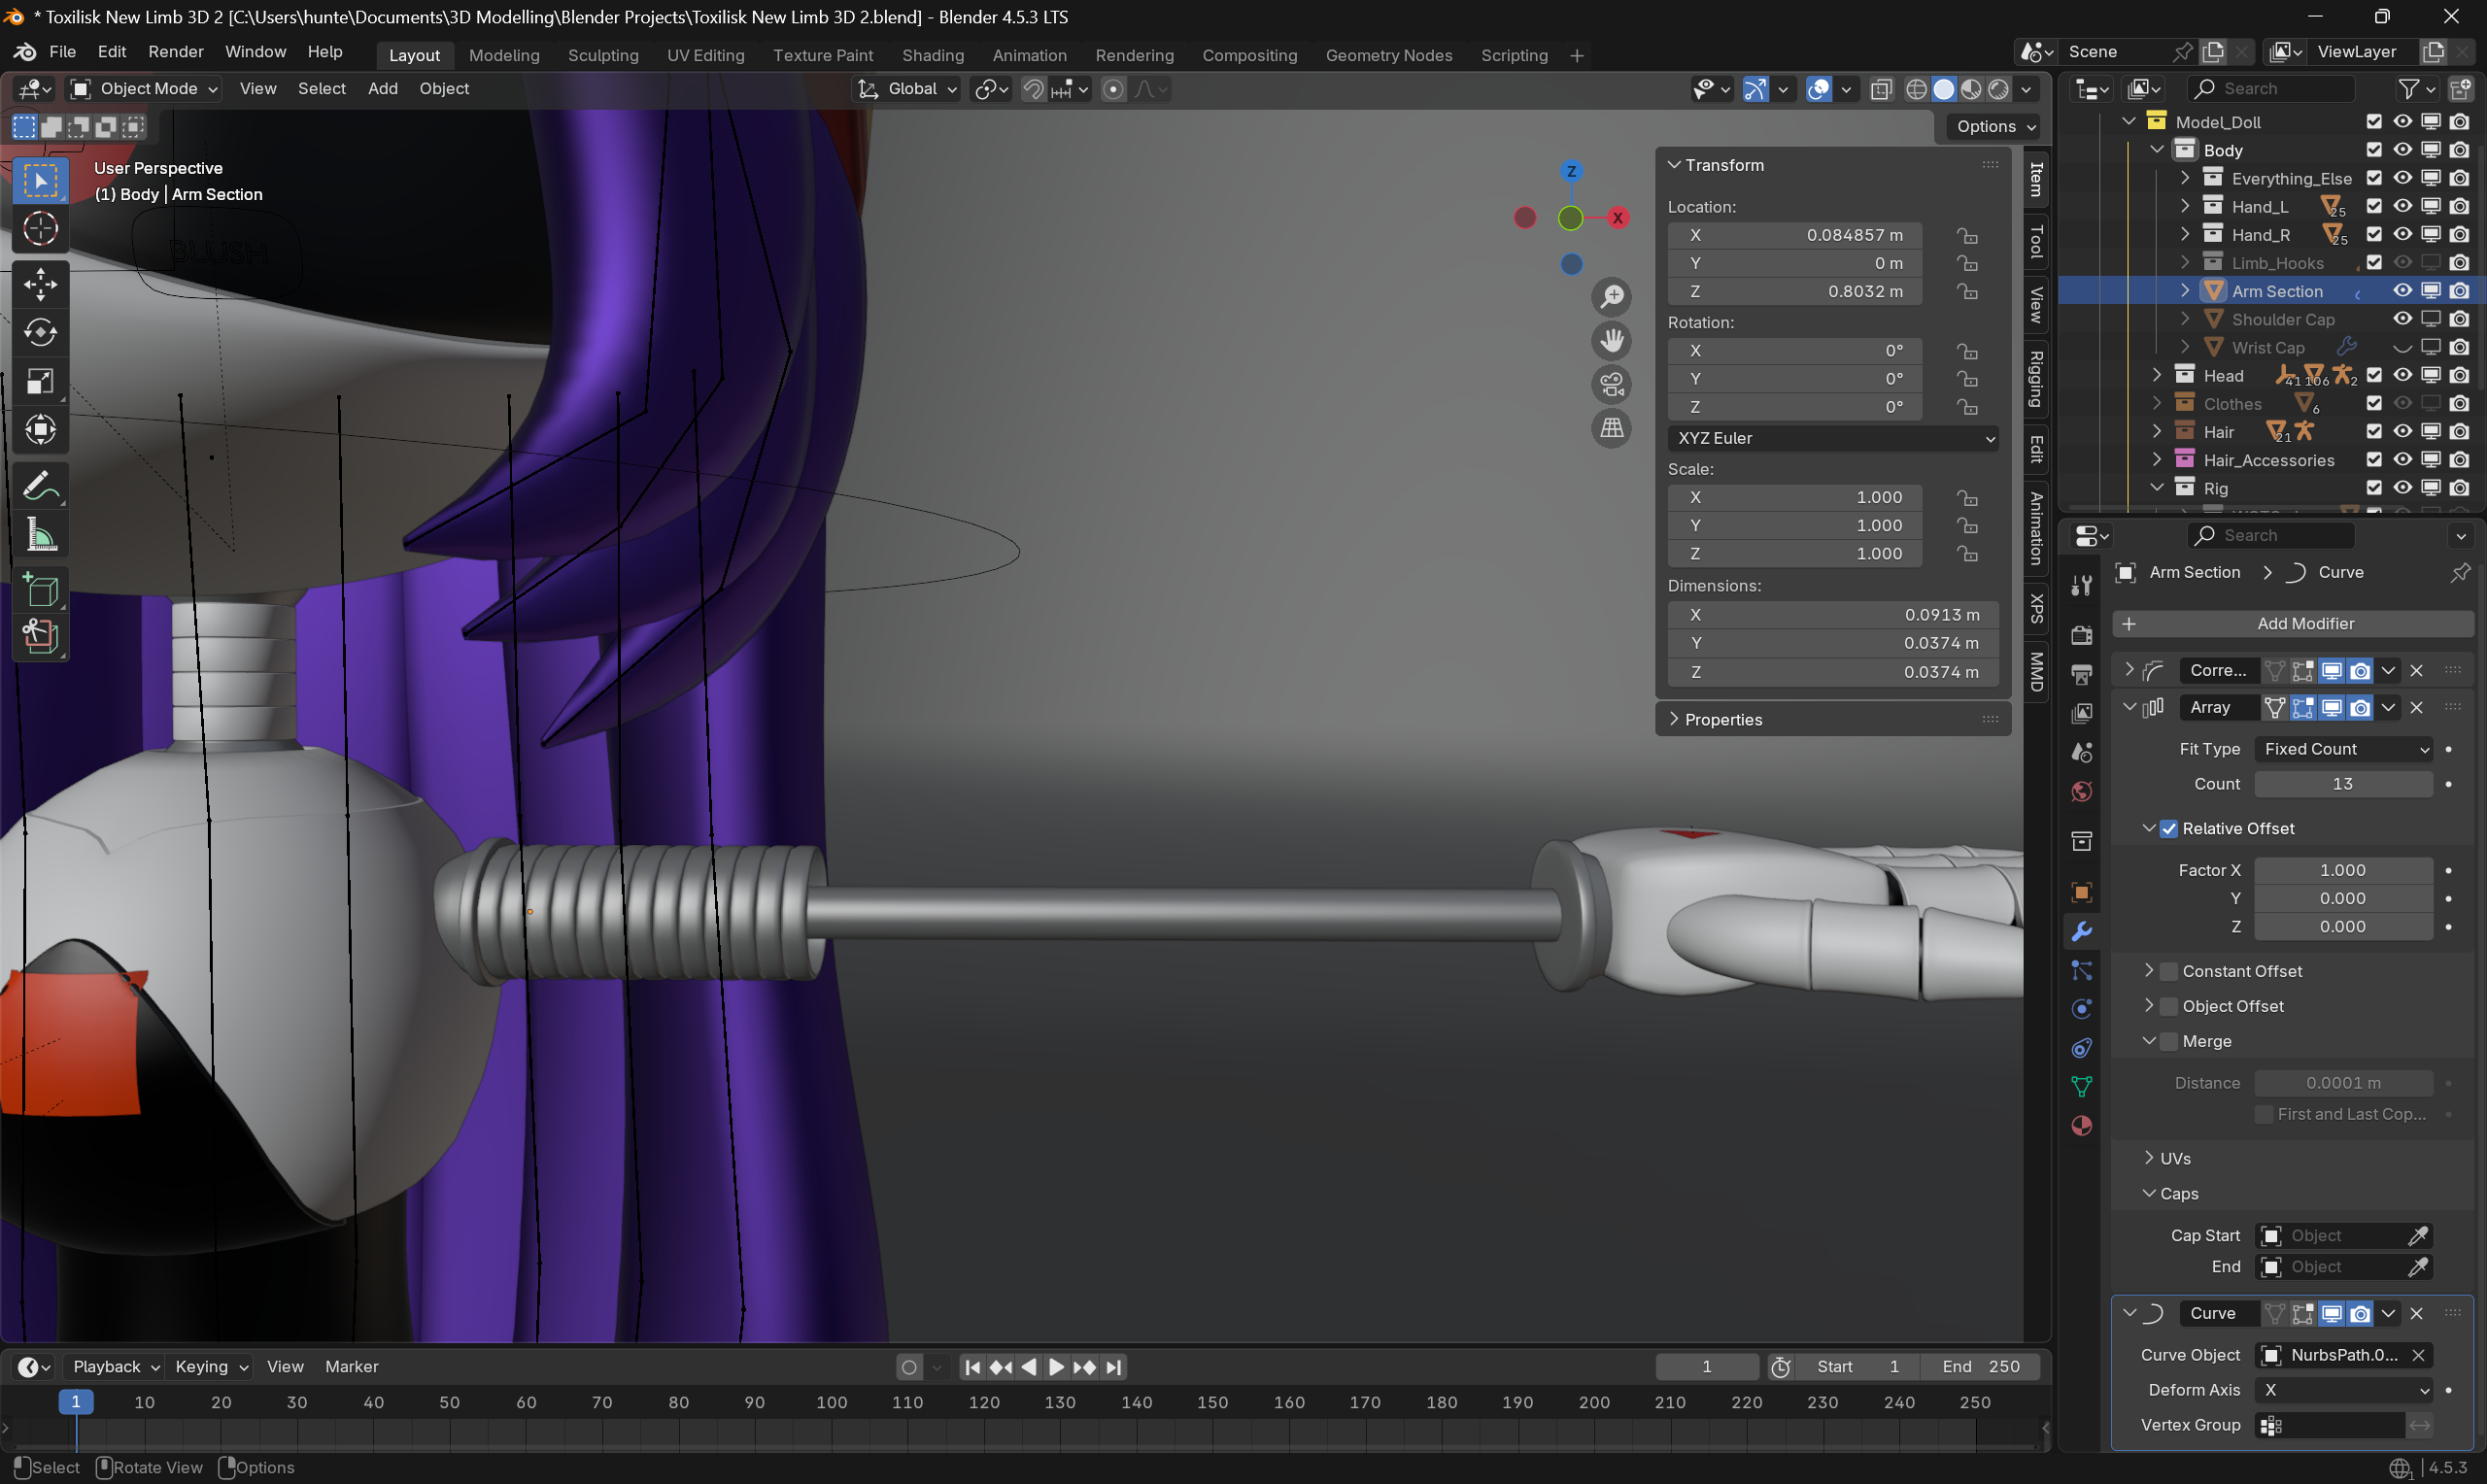Open the XYZ Euler rotation mode dropdown
Screen dimensions: 2487x1484
1833,438
